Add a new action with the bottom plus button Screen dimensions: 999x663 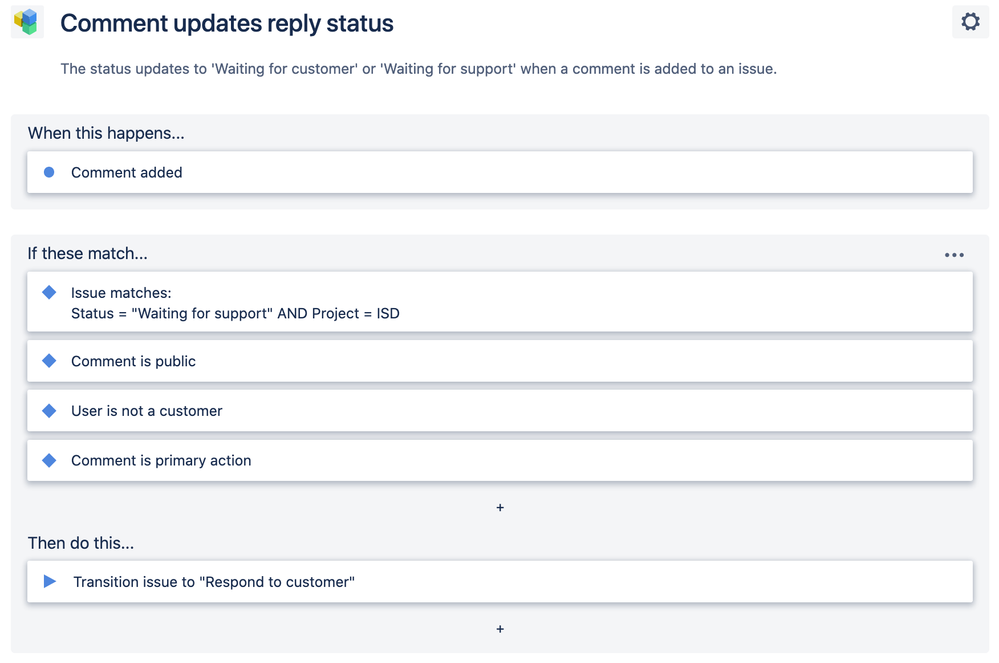[x=500, y=629]
